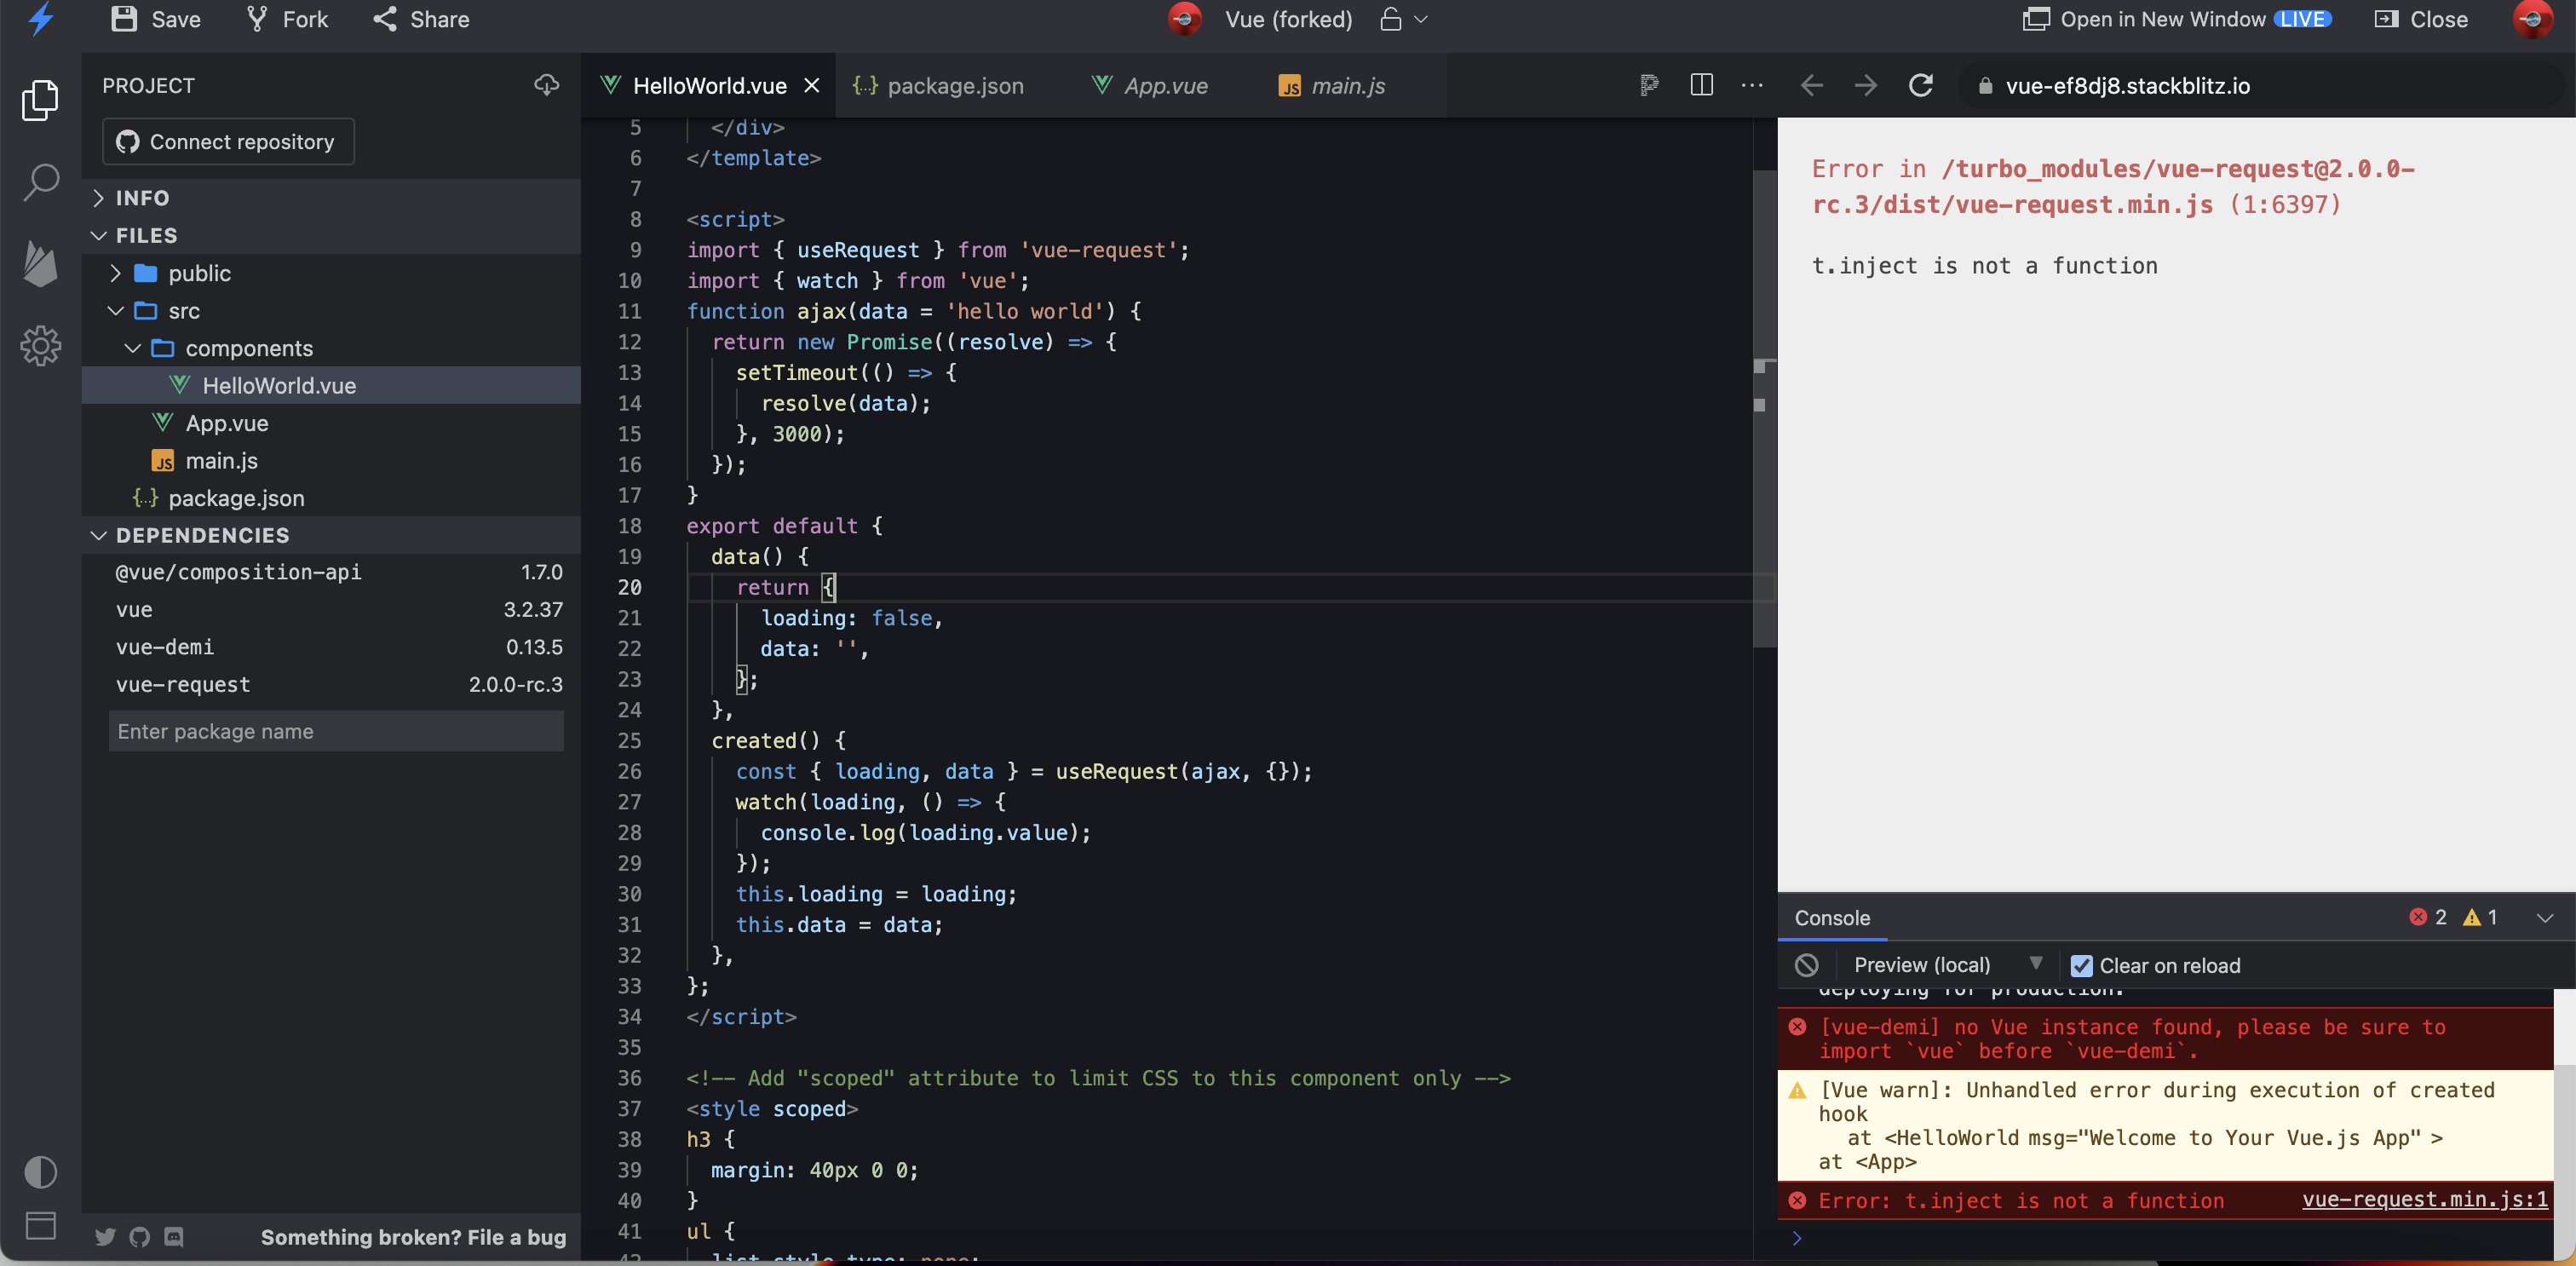The height and width of the screenshot is (1266, 2576).
Task: Toggle the color theme half-circle icon
Action: click(40, 1171)
